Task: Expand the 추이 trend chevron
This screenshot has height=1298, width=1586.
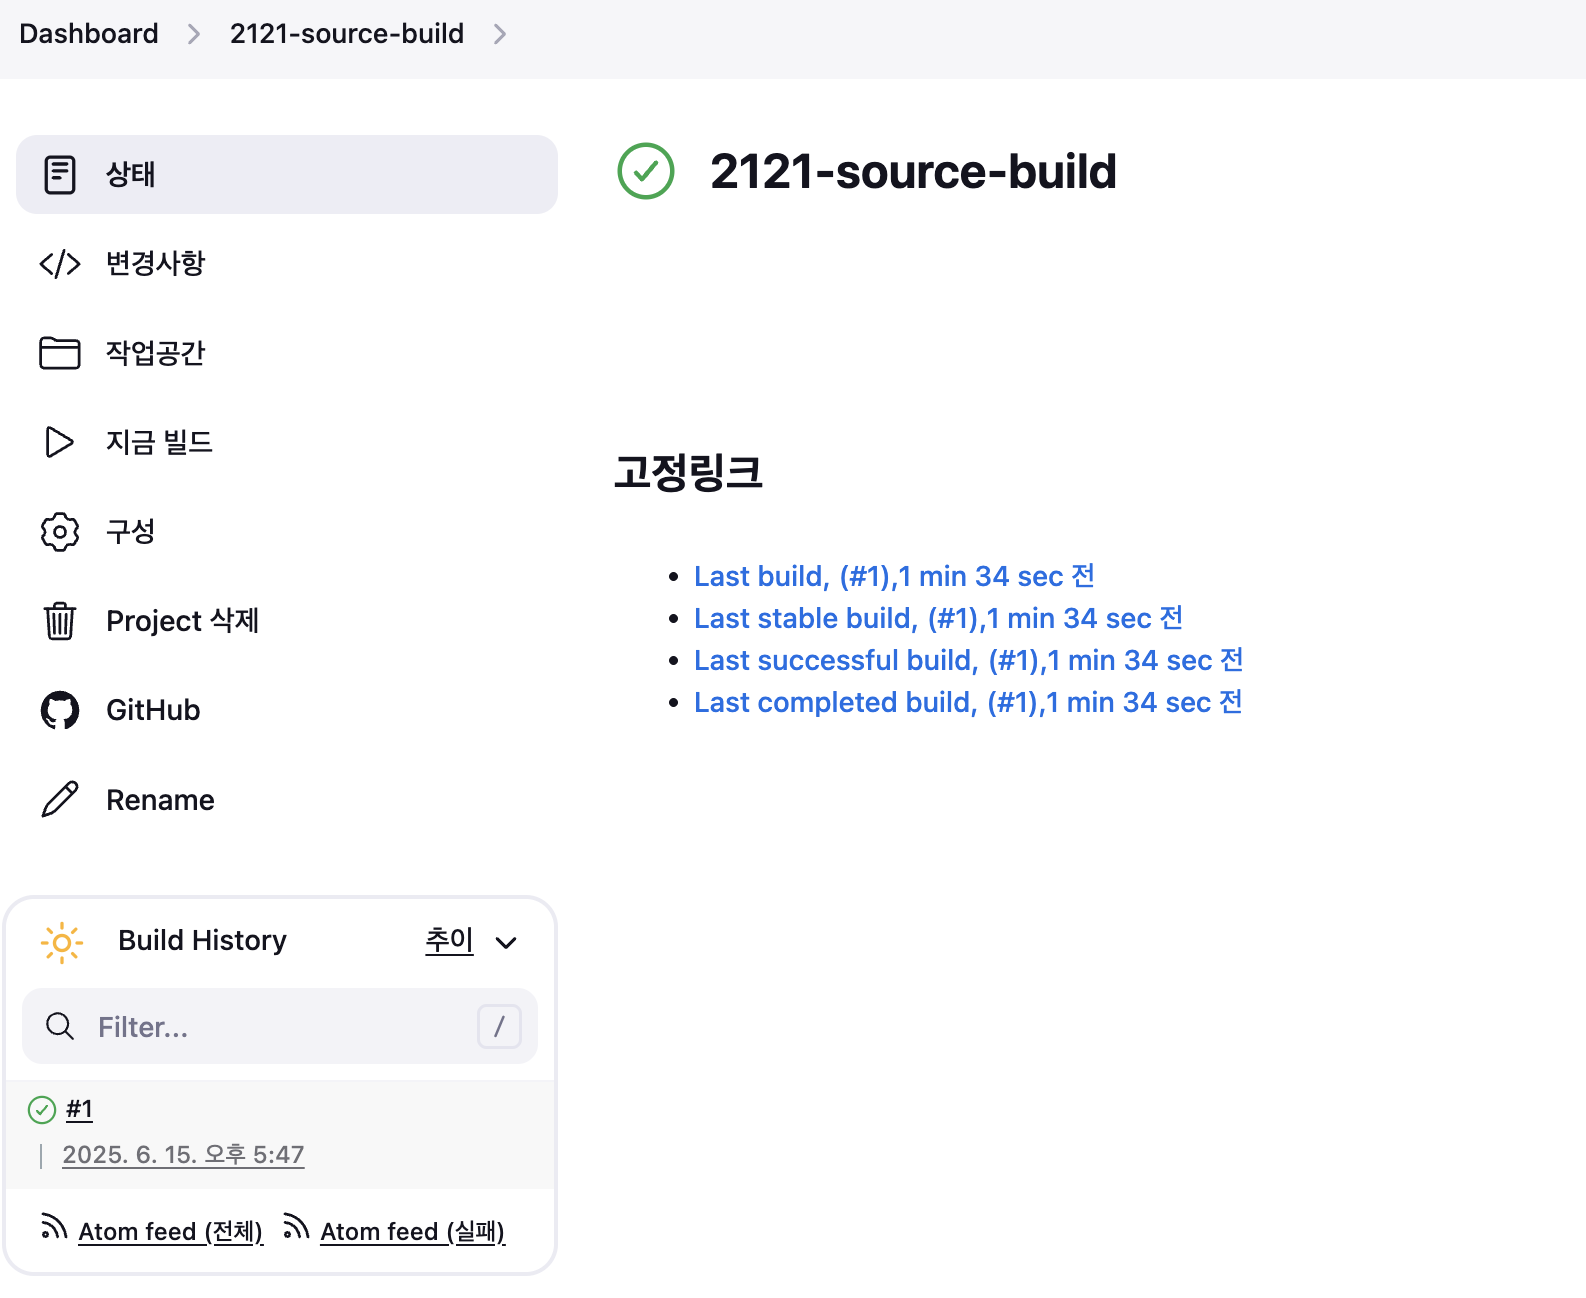Action: click(x=506, y=942)
